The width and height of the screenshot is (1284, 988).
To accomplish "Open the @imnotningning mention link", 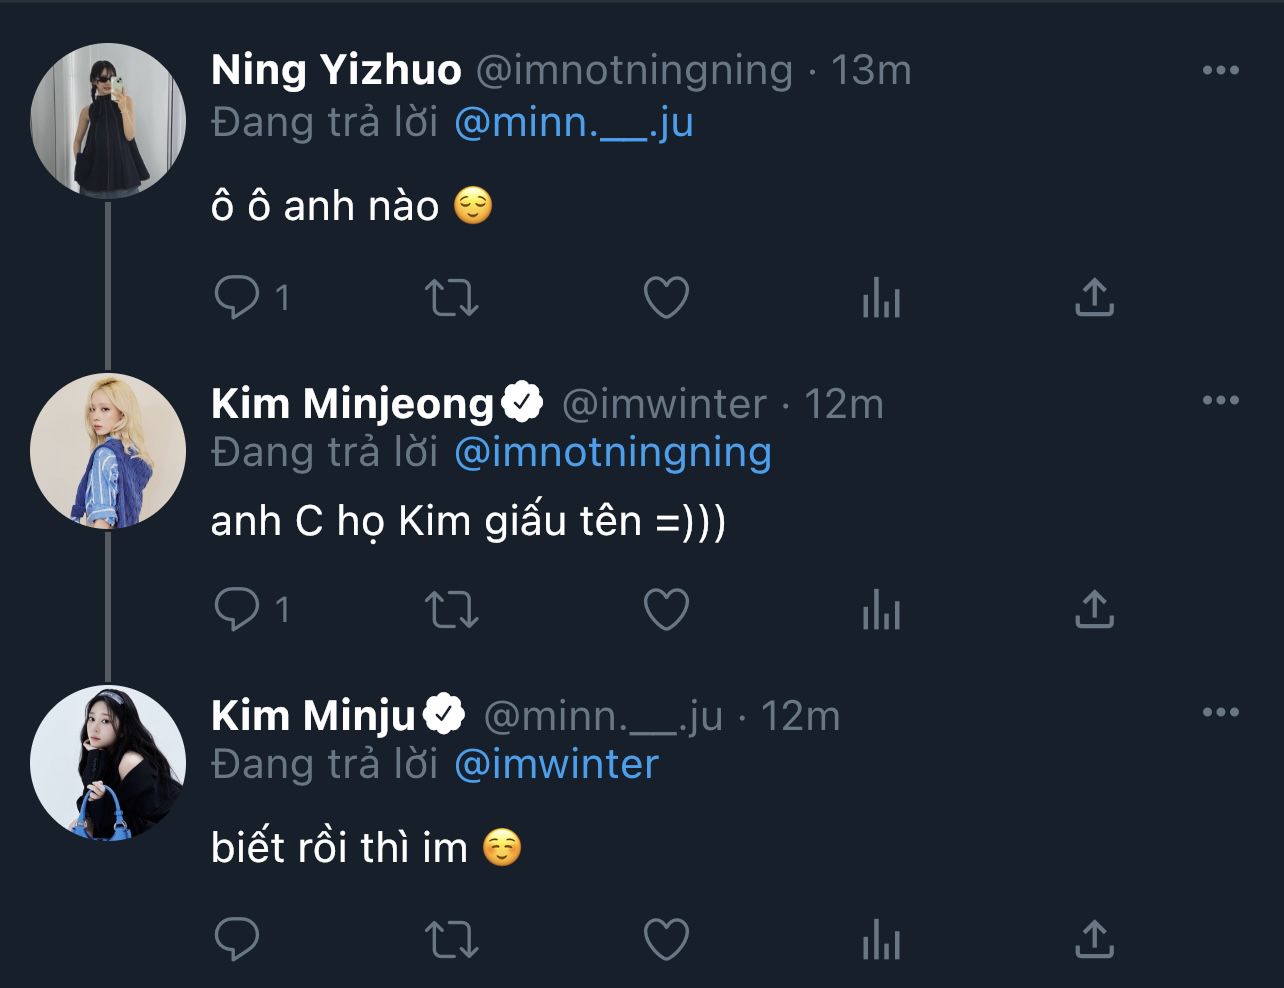I will pos(612,453).
